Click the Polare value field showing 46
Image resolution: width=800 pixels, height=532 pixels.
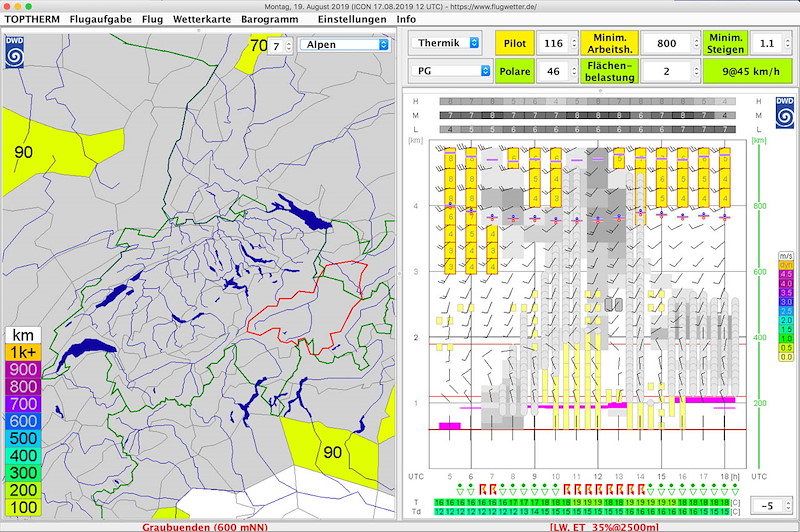click(x=553, y=71)
